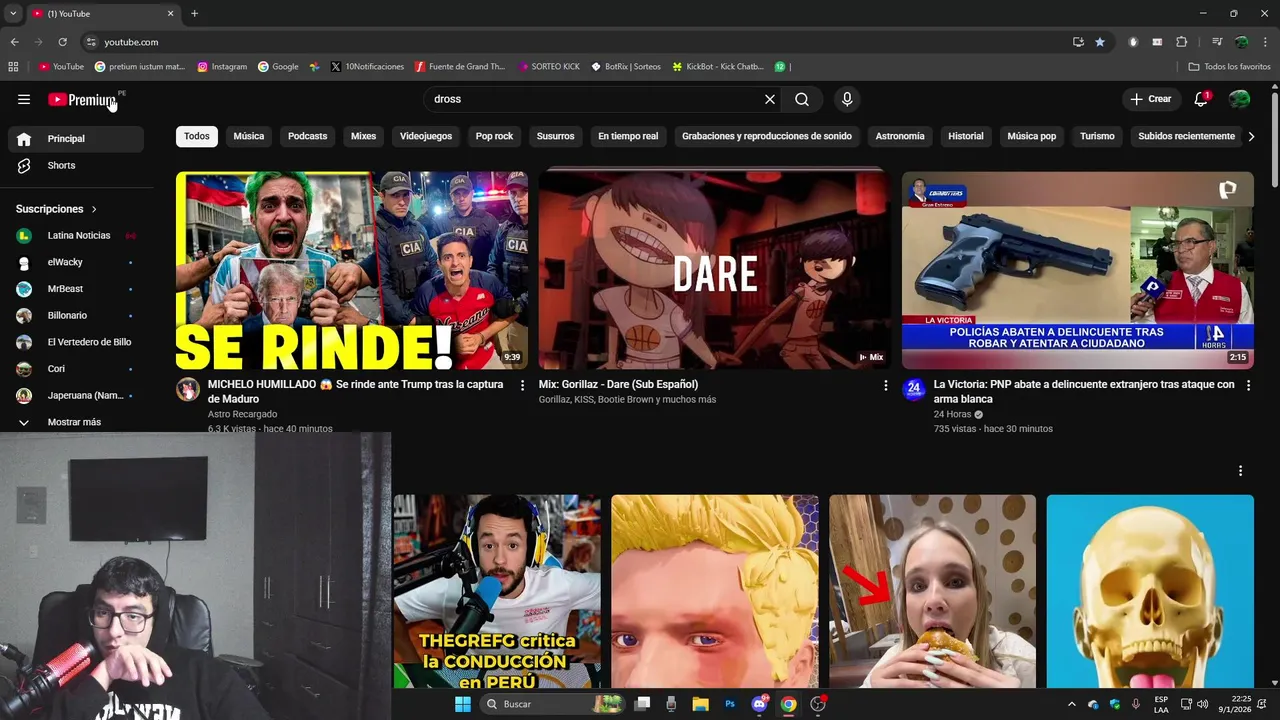
Task: Clear the search box with the X
Action: click(770, 99)
